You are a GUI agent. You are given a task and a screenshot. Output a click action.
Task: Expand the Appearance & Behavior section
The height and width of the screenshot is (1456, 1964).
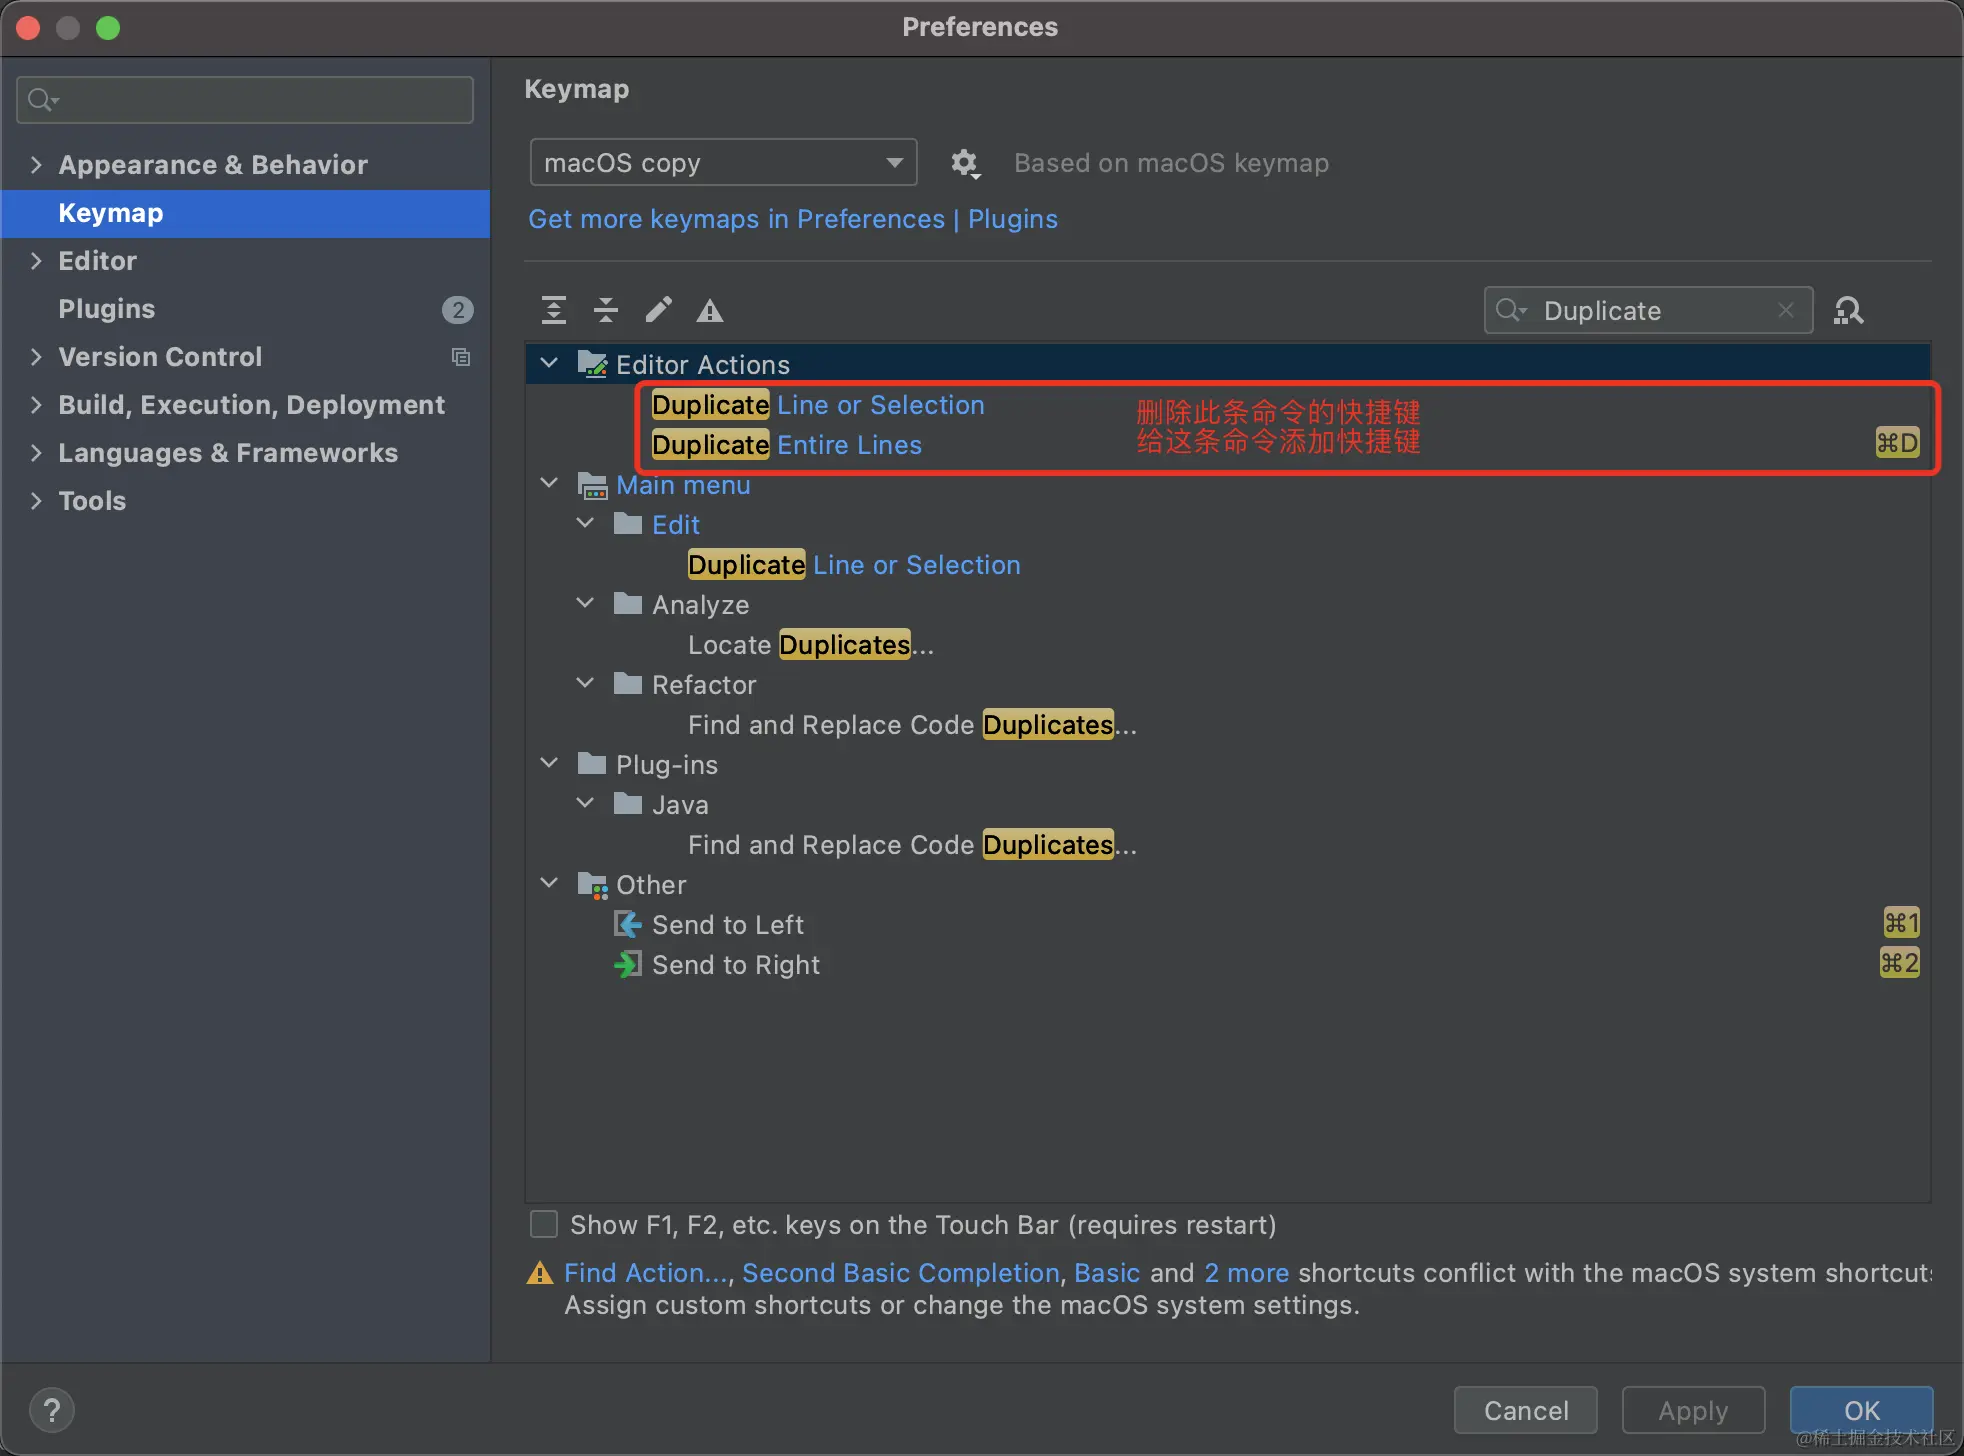click(x=36, y=164)
